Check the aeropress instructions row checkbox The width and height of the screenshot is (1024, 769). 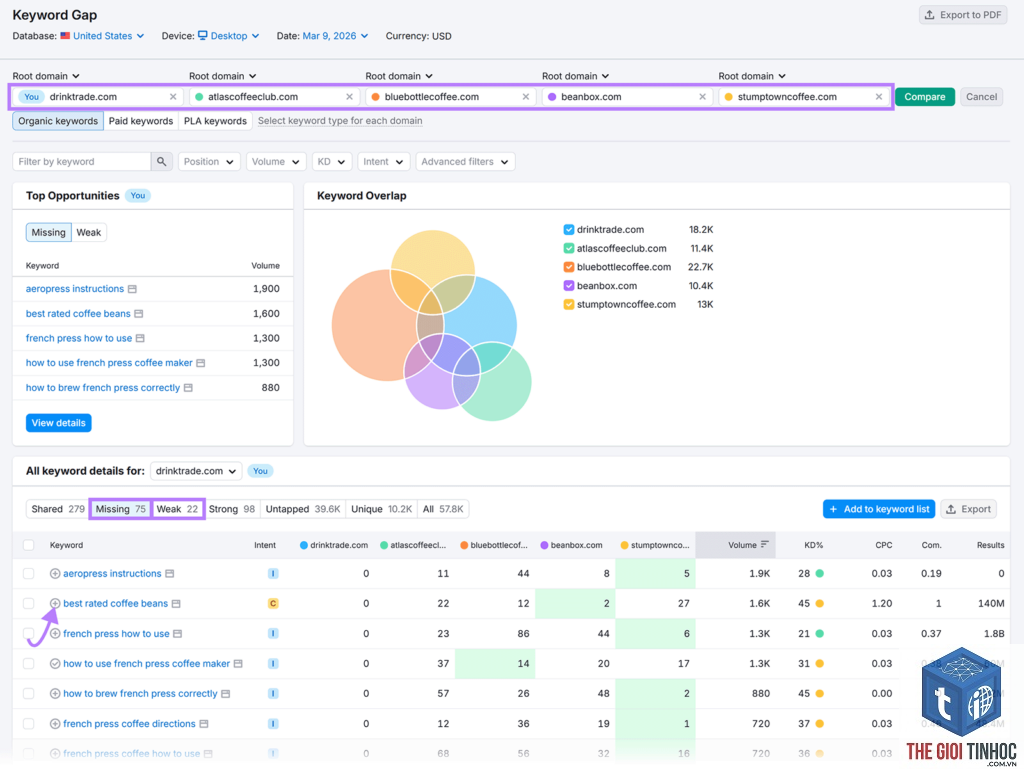click(x=29, y=574)
